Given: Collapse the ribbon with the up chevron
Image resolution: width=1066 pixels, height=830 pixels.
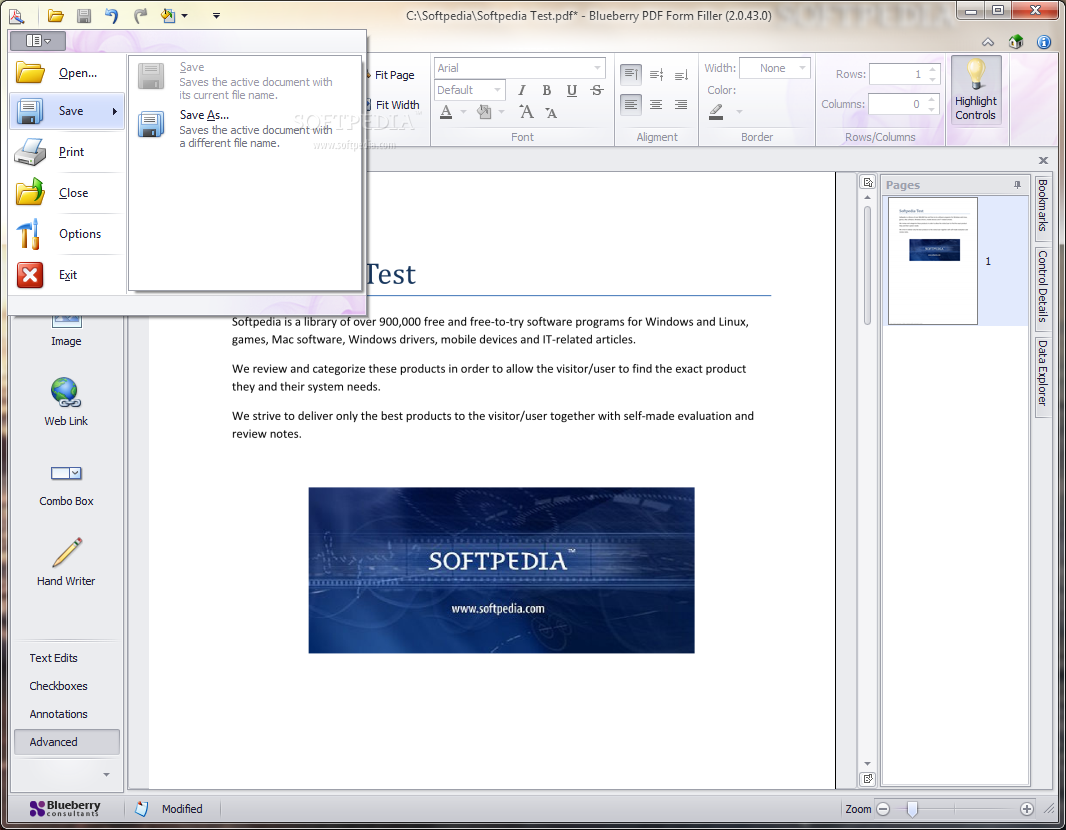Looking at the screenshot, I should pos(988,42).
